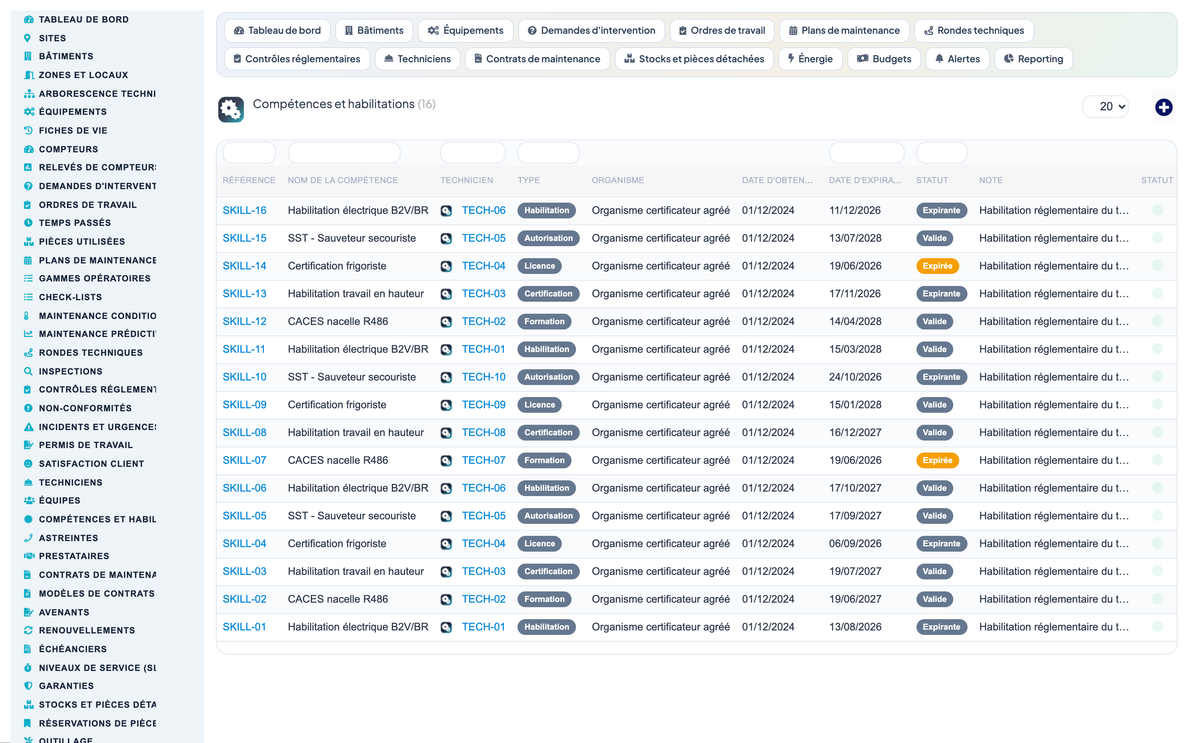Open the technician icon beside TECH-01 in SKILL-11 row
This screenshot has width=1200, height=743.
pyautogui.click(x=446, y=350)
